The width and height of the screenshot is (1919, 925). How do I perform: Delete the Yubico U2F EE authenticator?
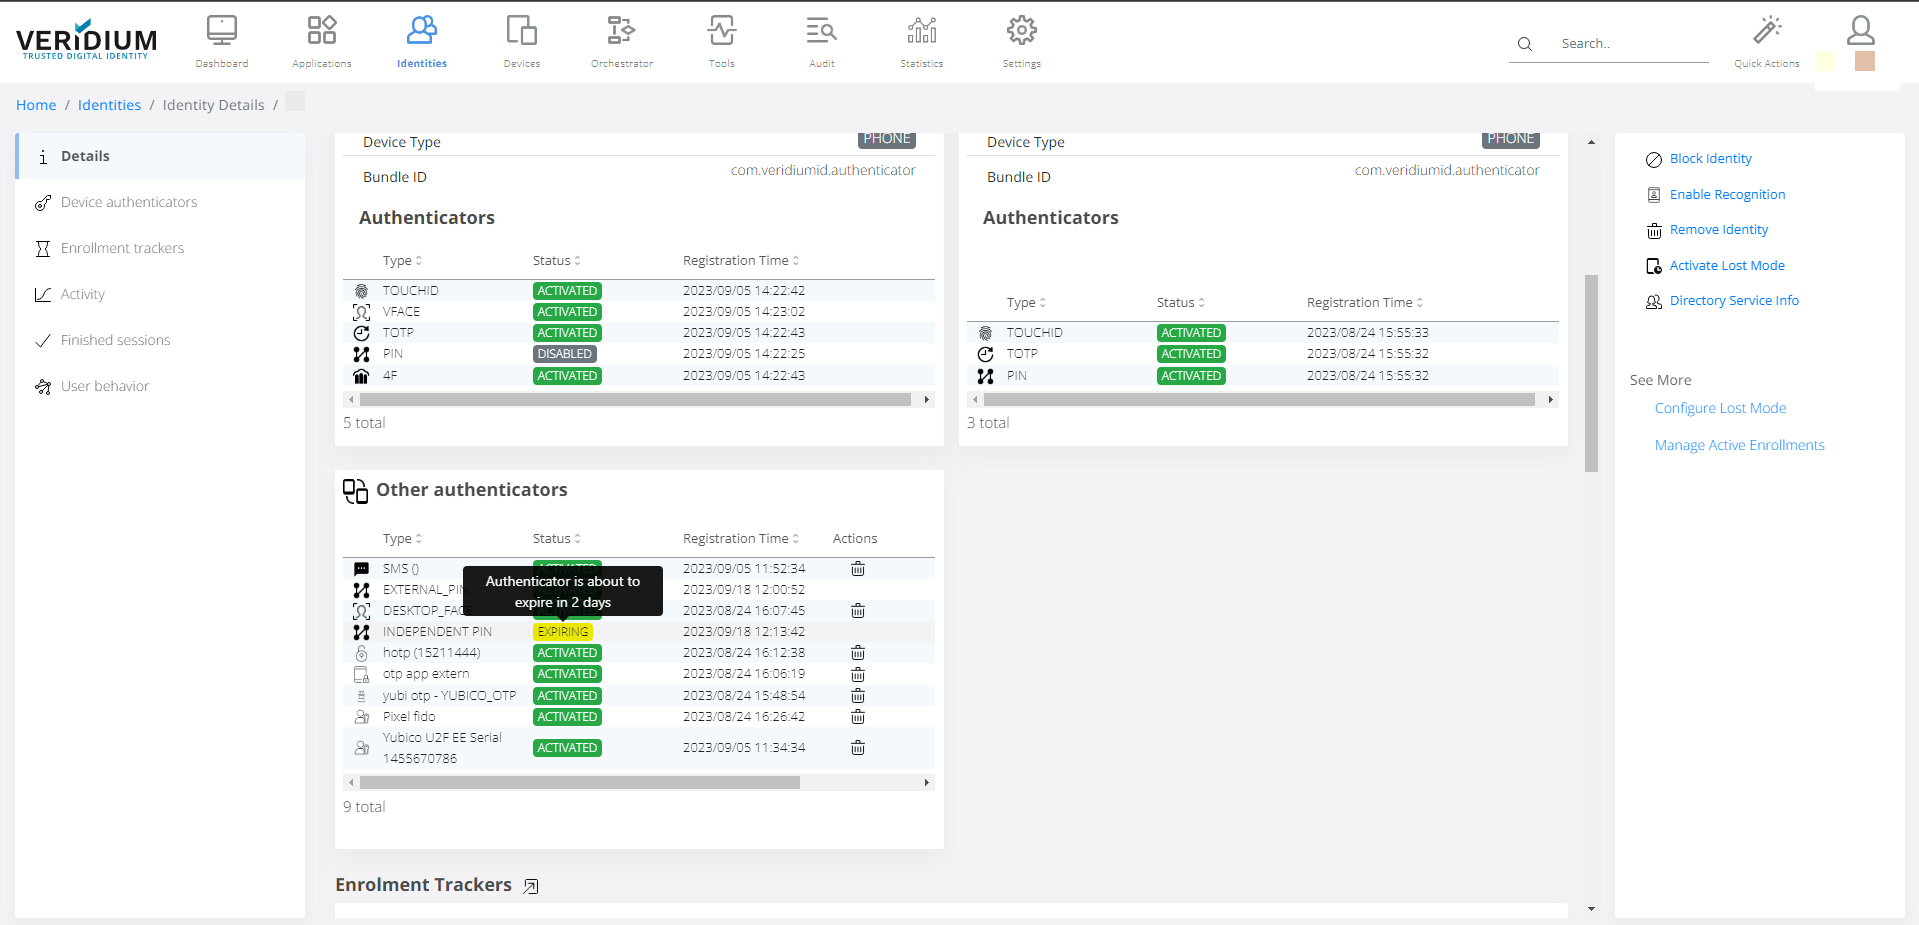click(x=858, y=748)
